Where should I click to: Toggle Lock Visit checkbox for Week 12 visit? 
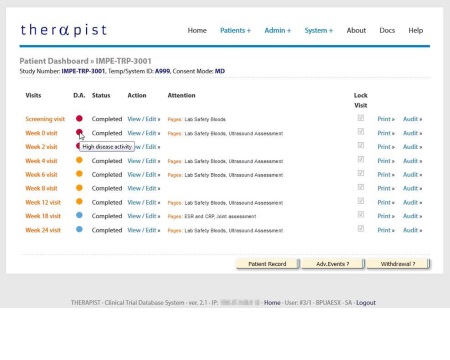[x=361, y=201]
